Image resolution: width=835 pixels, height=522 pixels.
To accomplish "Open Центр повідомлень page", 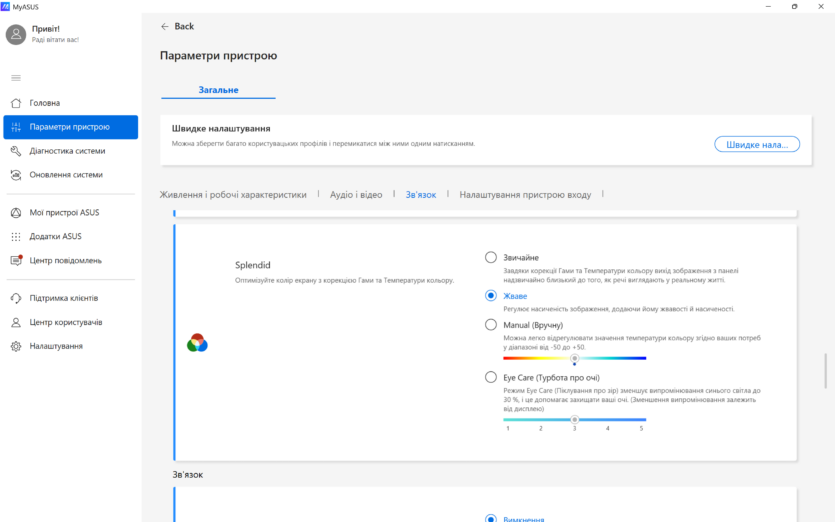I will 70,260.
